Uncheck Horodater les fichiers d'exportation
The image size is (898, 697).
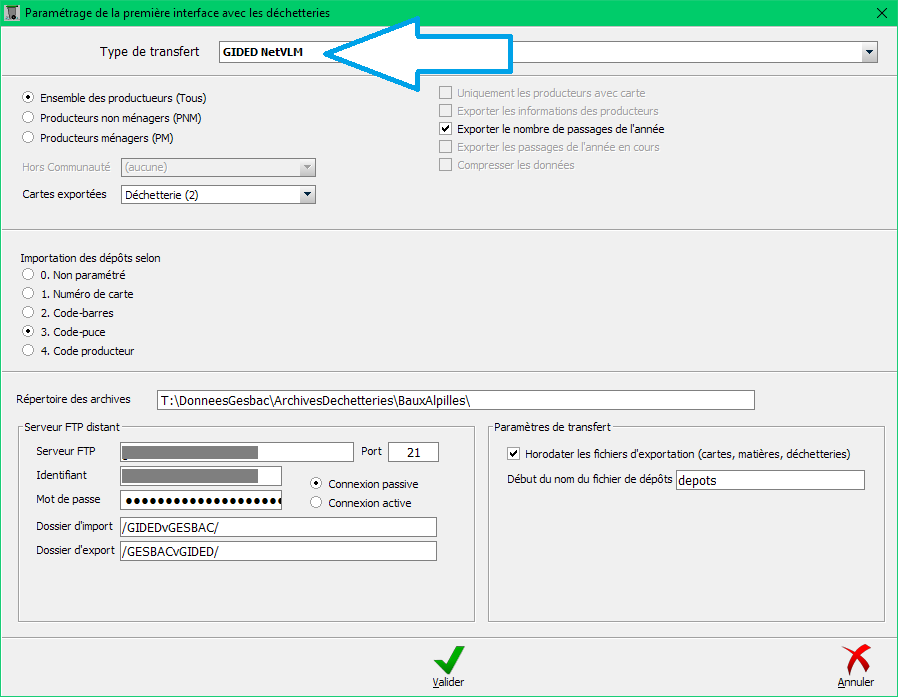[x=514, y=454]
